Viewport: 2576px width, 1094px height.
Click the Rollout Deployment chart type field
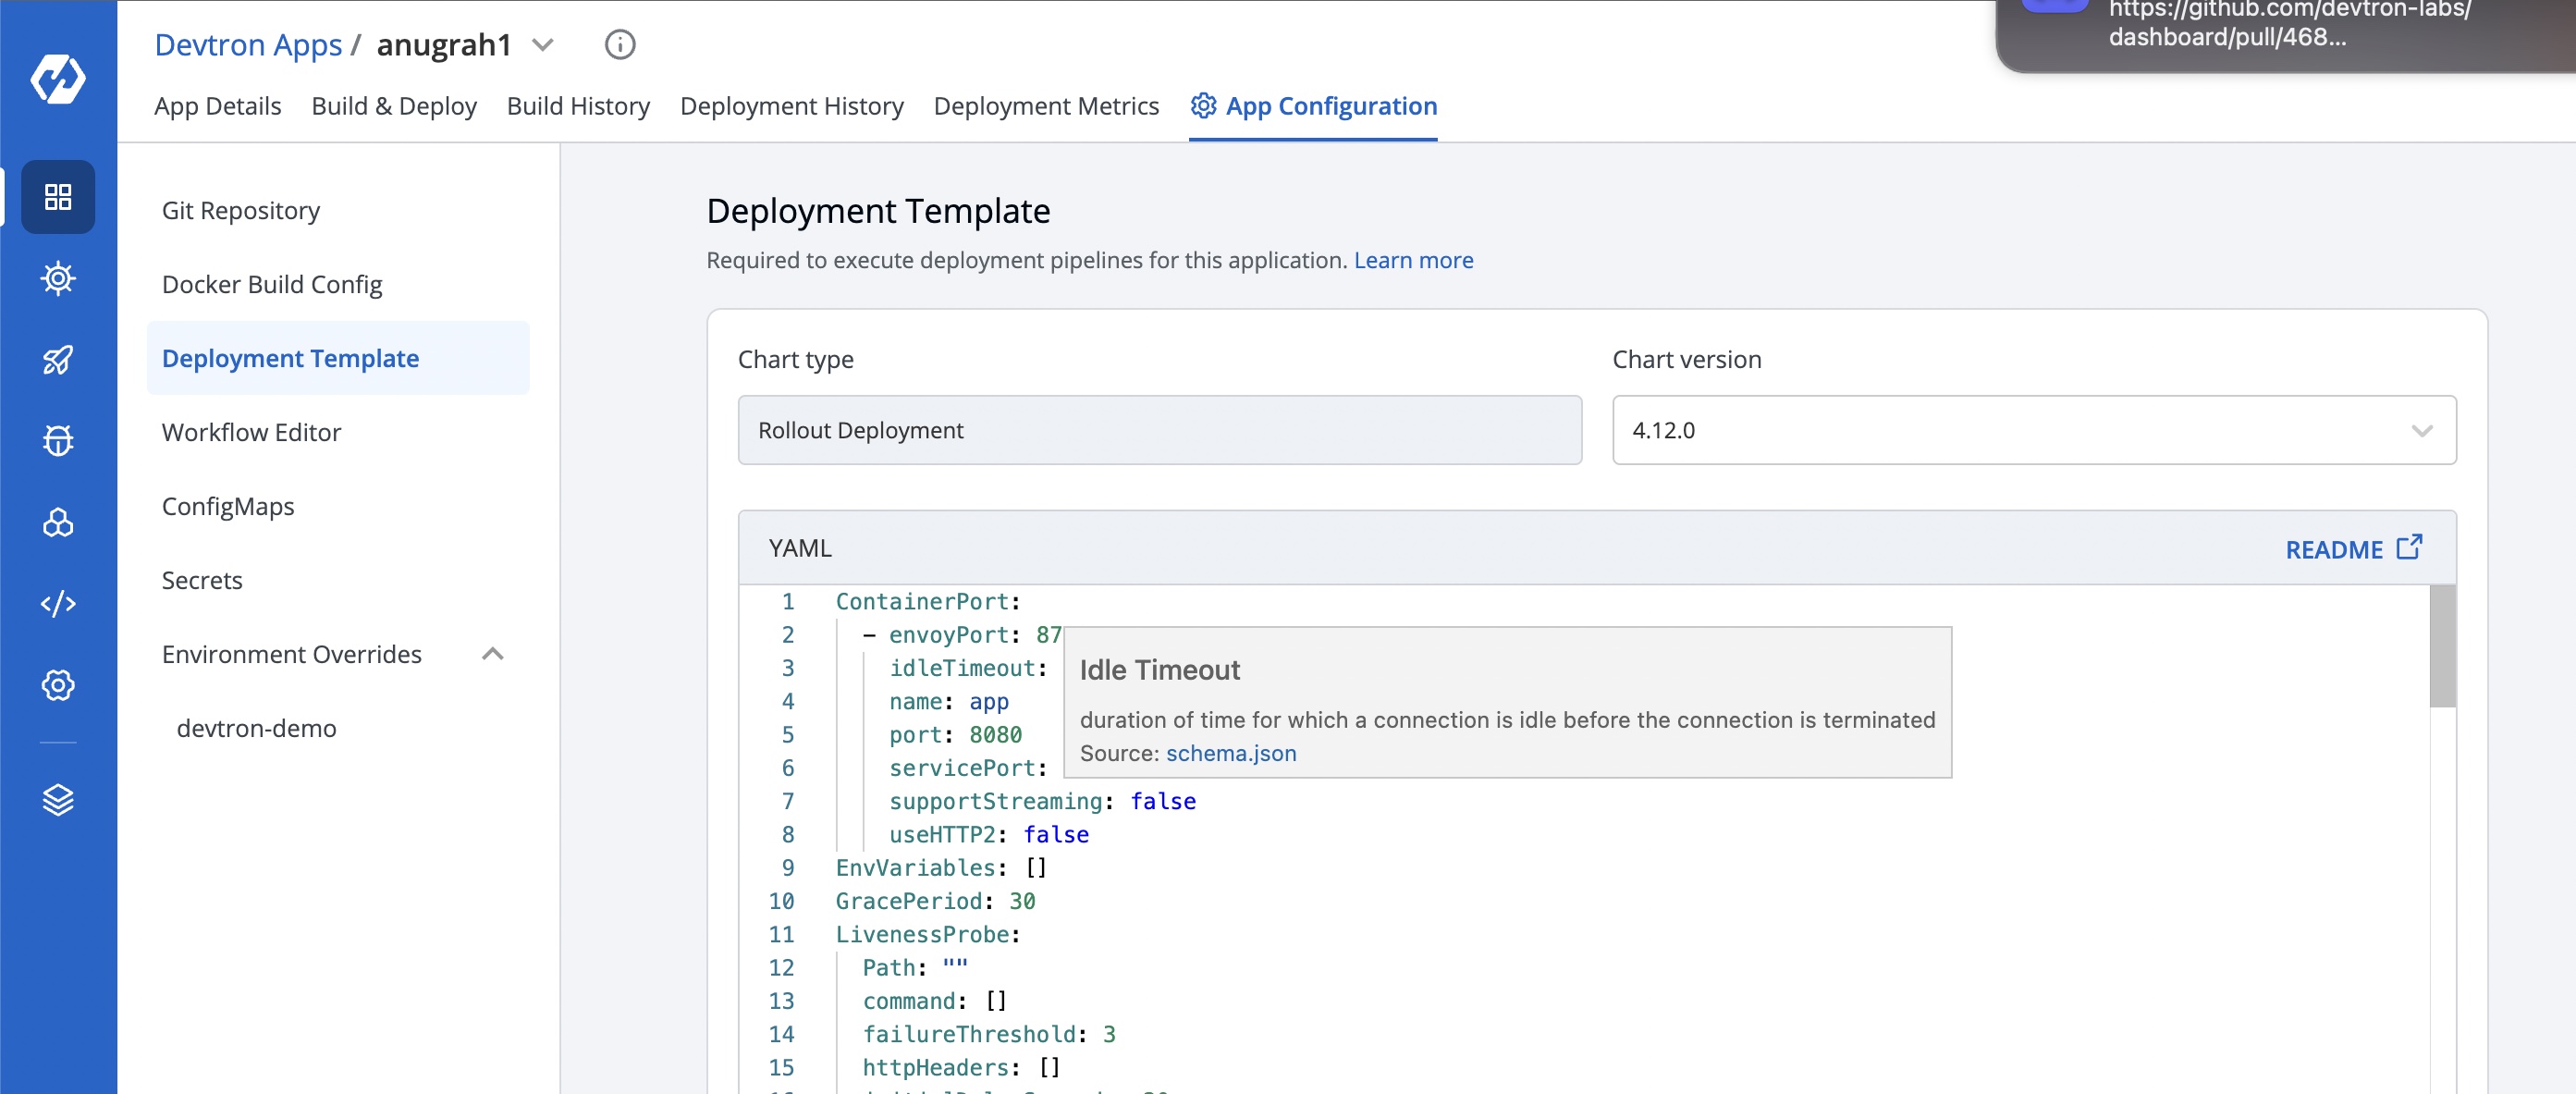[1159, 430]
